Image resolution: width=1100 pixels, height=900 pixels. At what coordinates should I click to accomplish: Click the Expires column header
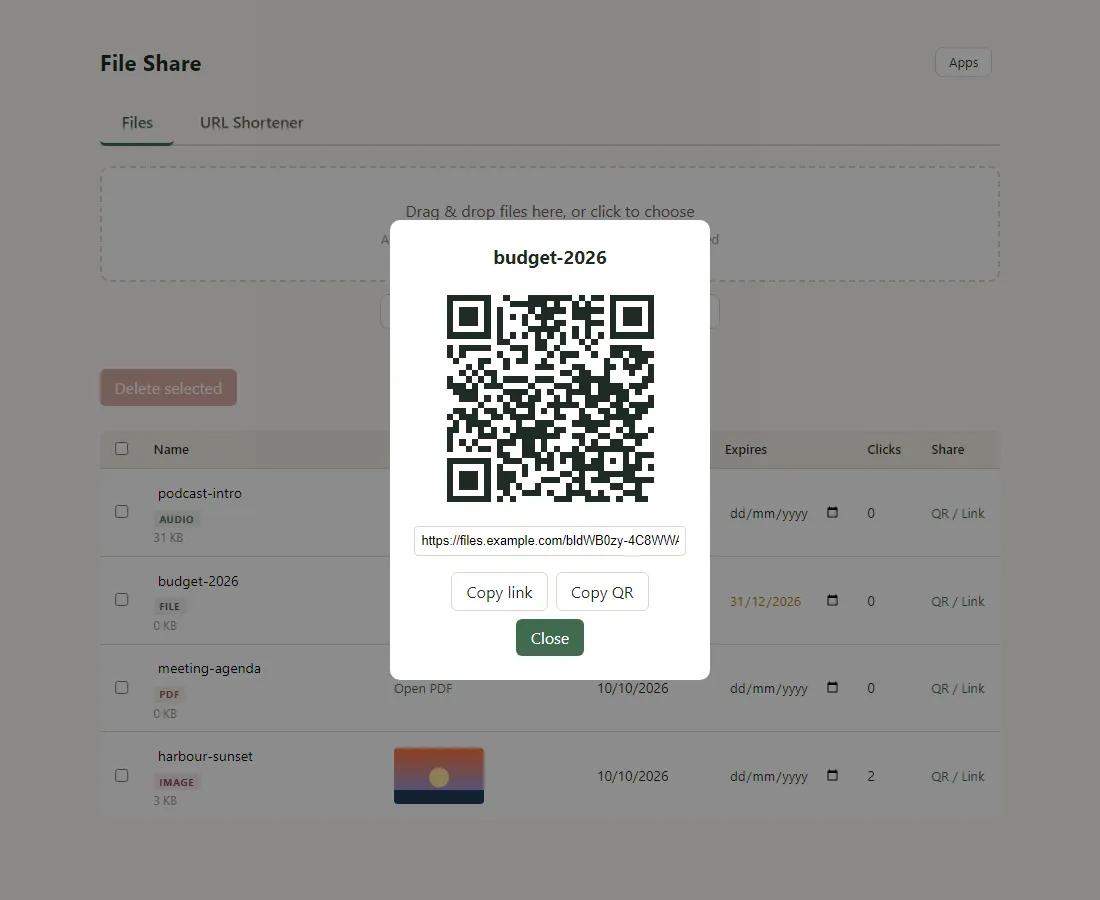(746, 450)
